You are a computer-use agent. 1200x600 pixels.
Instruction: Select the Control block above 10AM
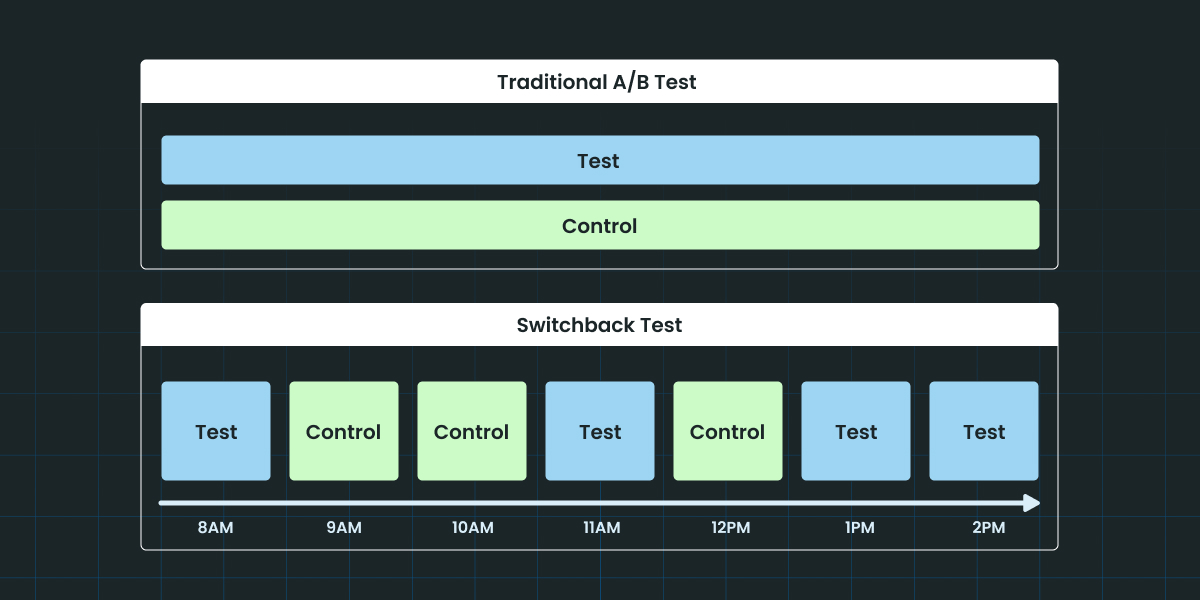(472, 431)
